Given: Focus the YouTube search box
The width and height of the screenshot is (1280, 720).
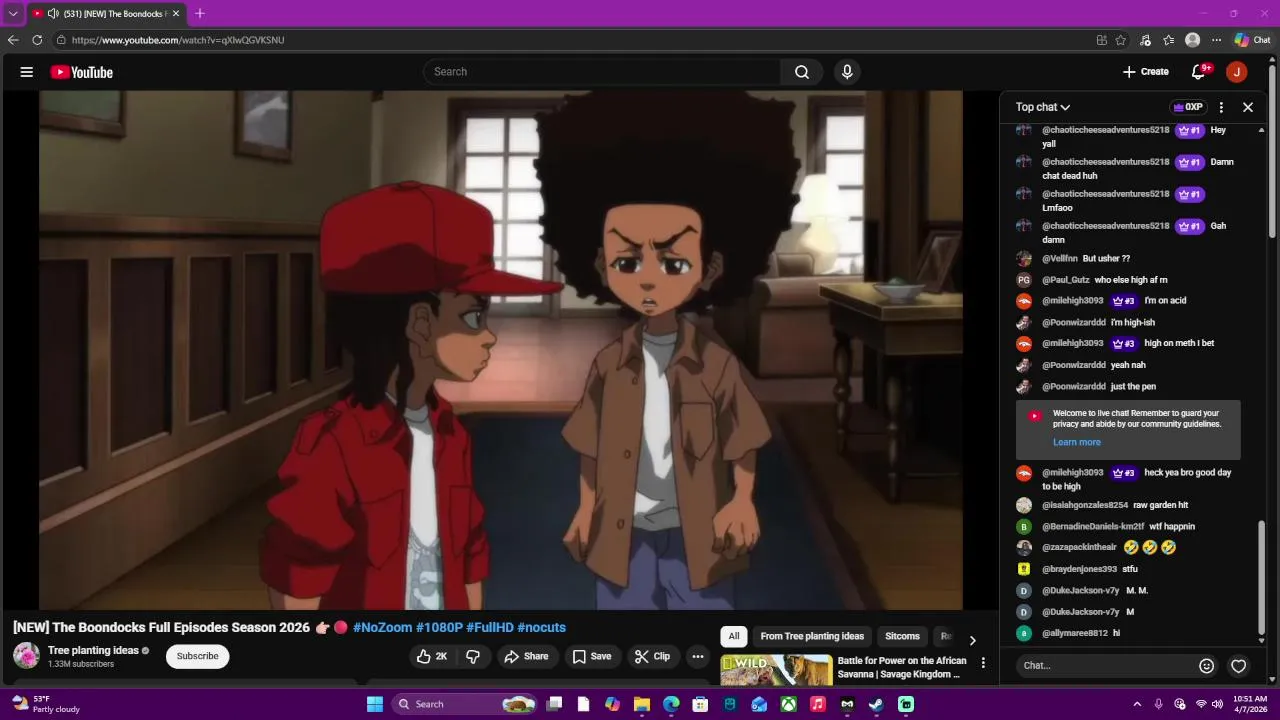Looking at the screenshot, I should (602, 72).
